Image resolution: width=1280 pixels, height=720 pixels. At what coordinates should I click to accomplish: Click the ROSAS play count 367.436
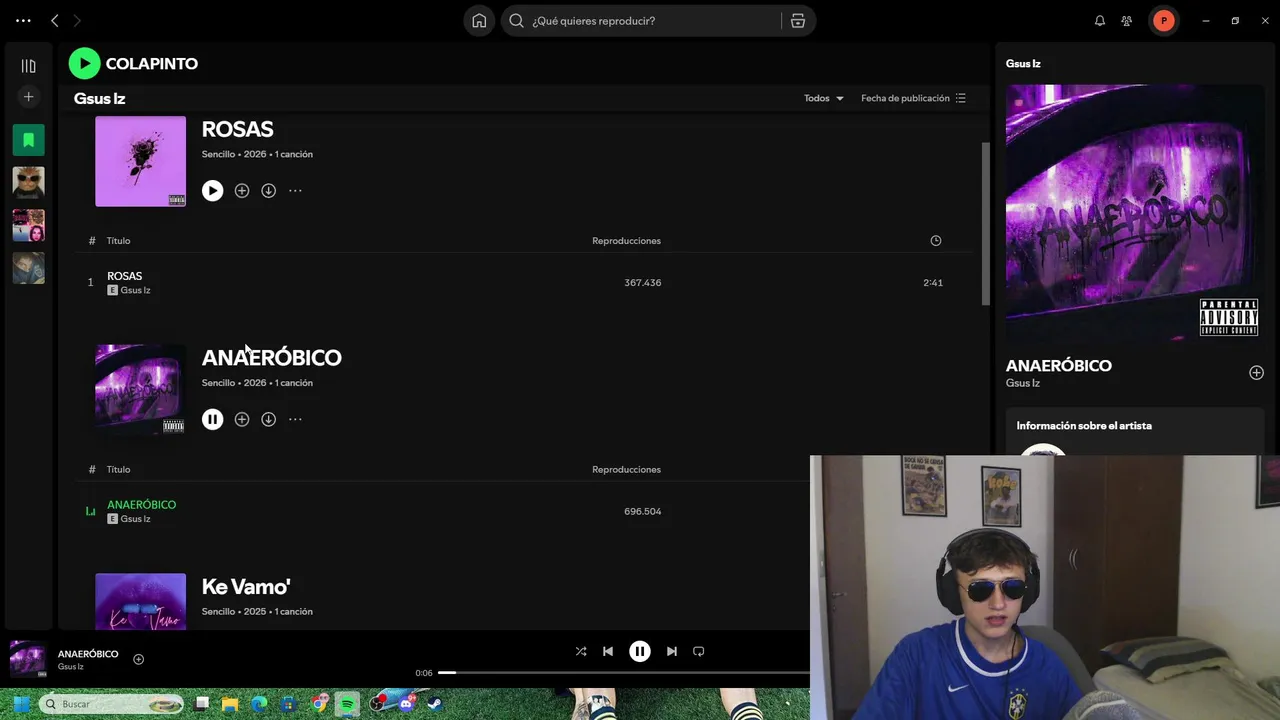coord(643,283)
